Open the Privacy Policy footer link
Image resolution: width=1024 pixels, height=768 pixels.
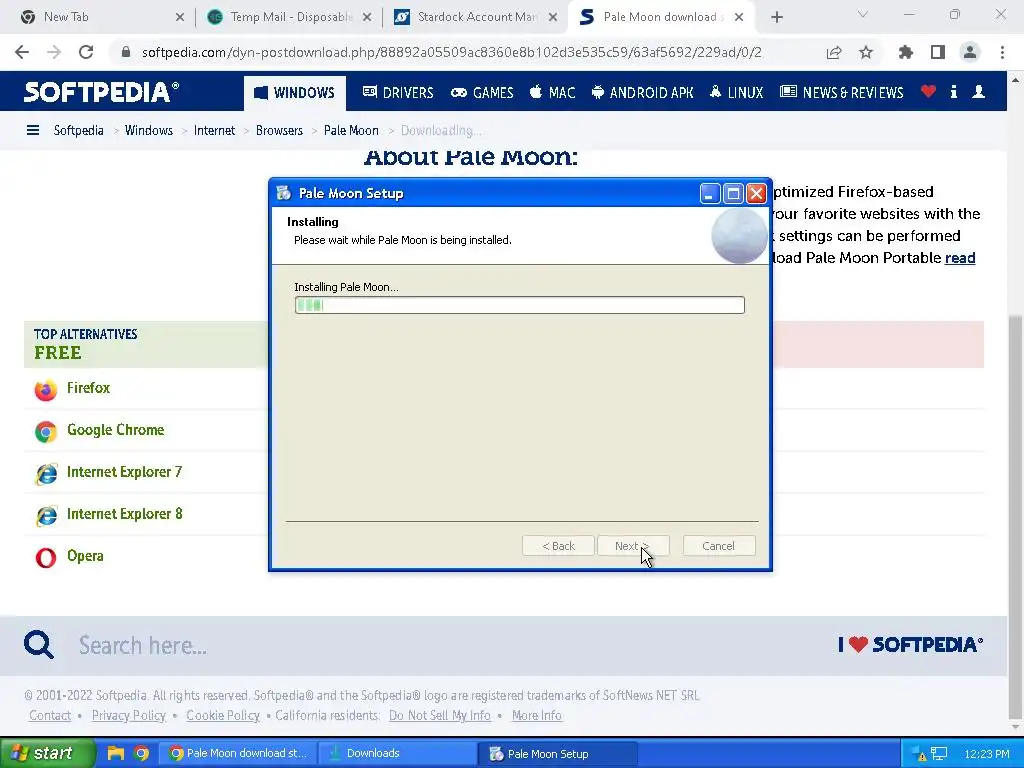[x=129, y=715]
